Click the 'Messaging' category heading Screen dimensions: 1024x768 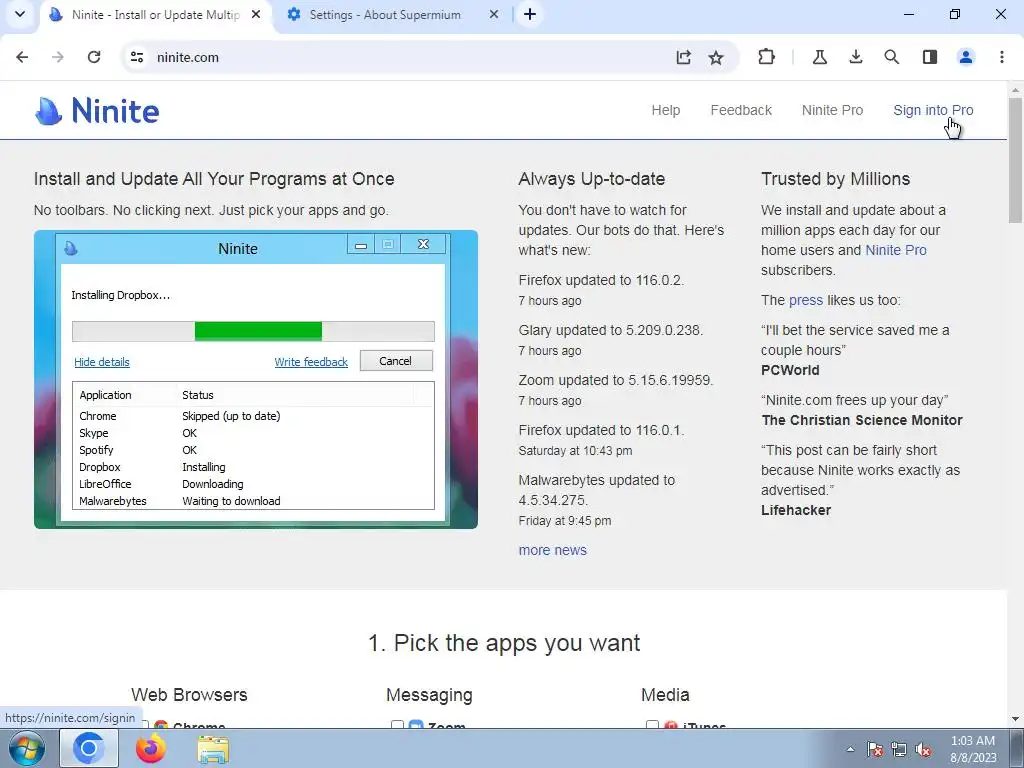(429, 695)
